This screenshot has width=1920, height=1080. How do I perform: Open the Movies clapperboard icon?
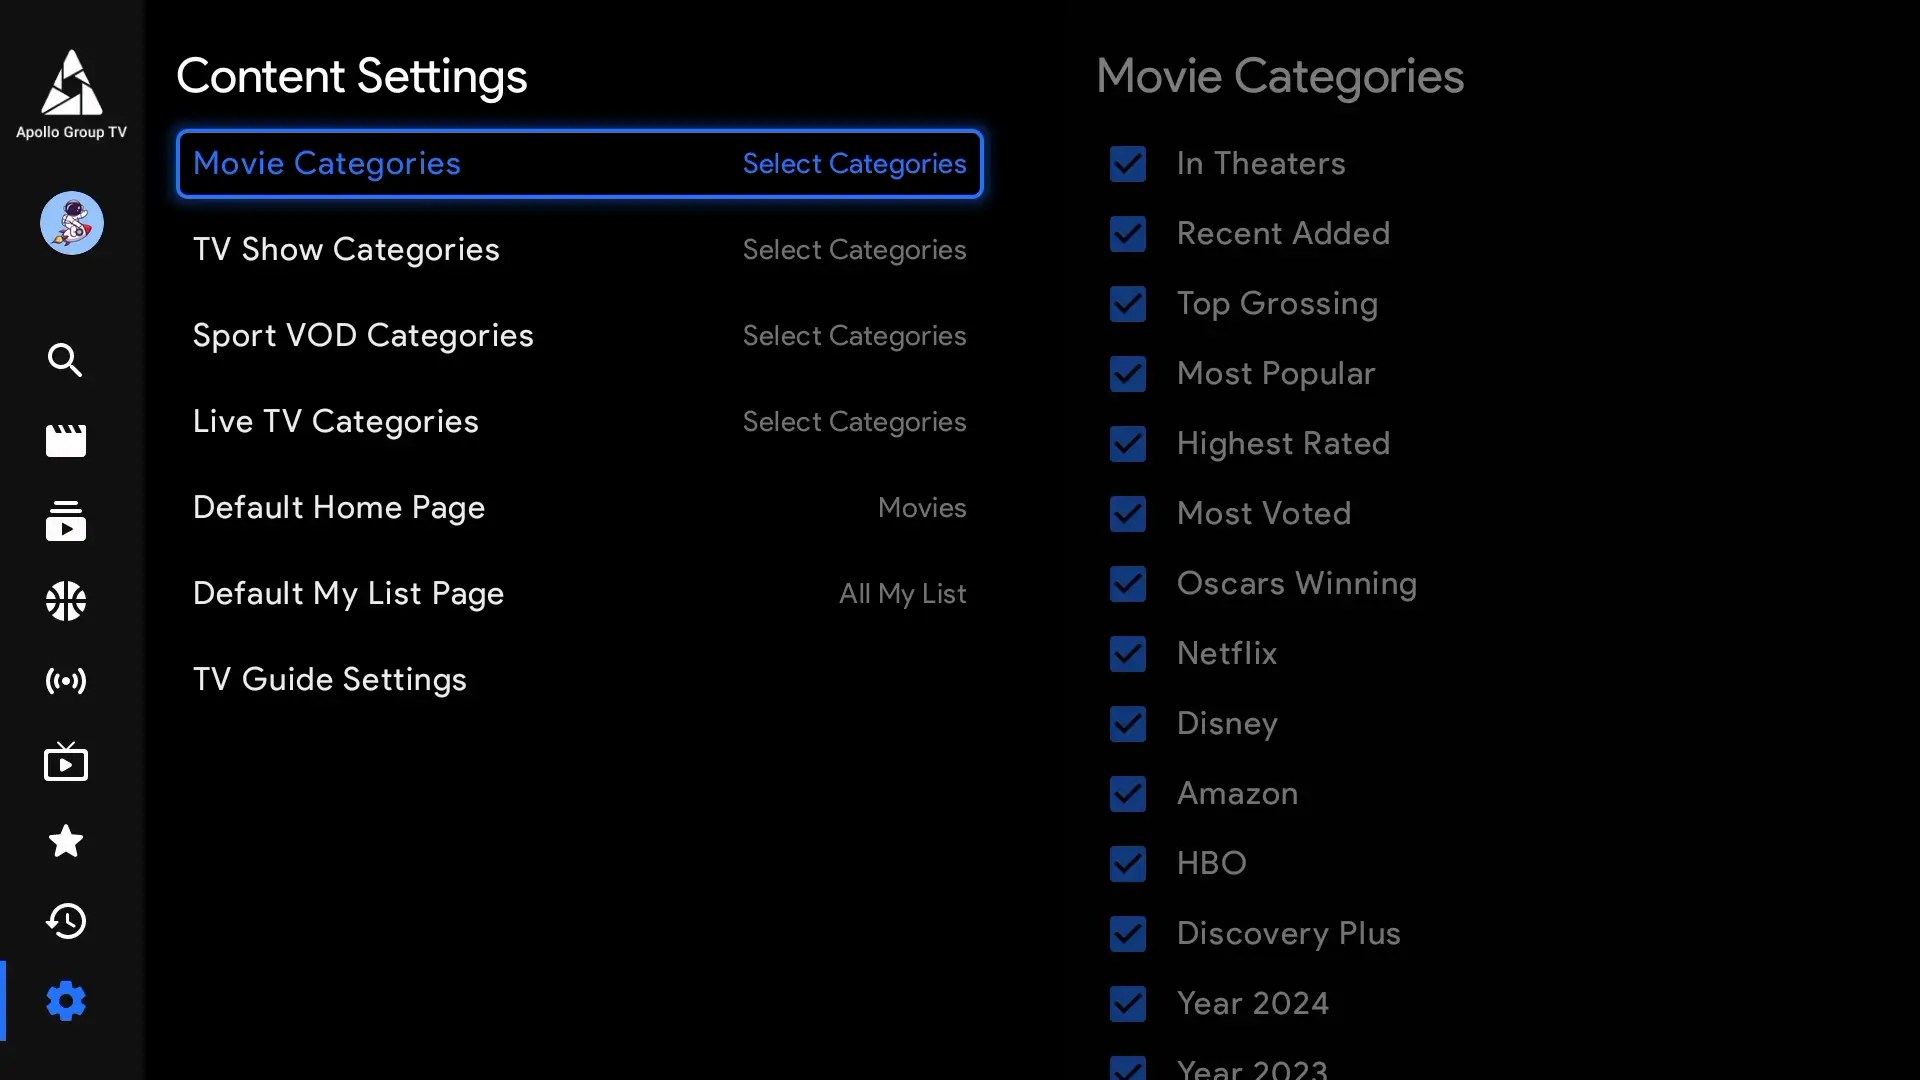pos(66,441)
